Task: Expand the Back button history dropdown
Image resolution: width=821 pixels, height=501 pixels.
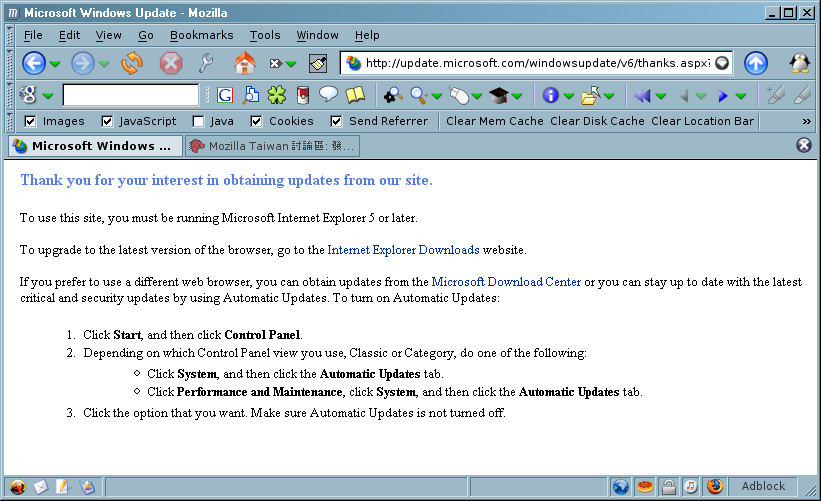Action: [55, 64]
